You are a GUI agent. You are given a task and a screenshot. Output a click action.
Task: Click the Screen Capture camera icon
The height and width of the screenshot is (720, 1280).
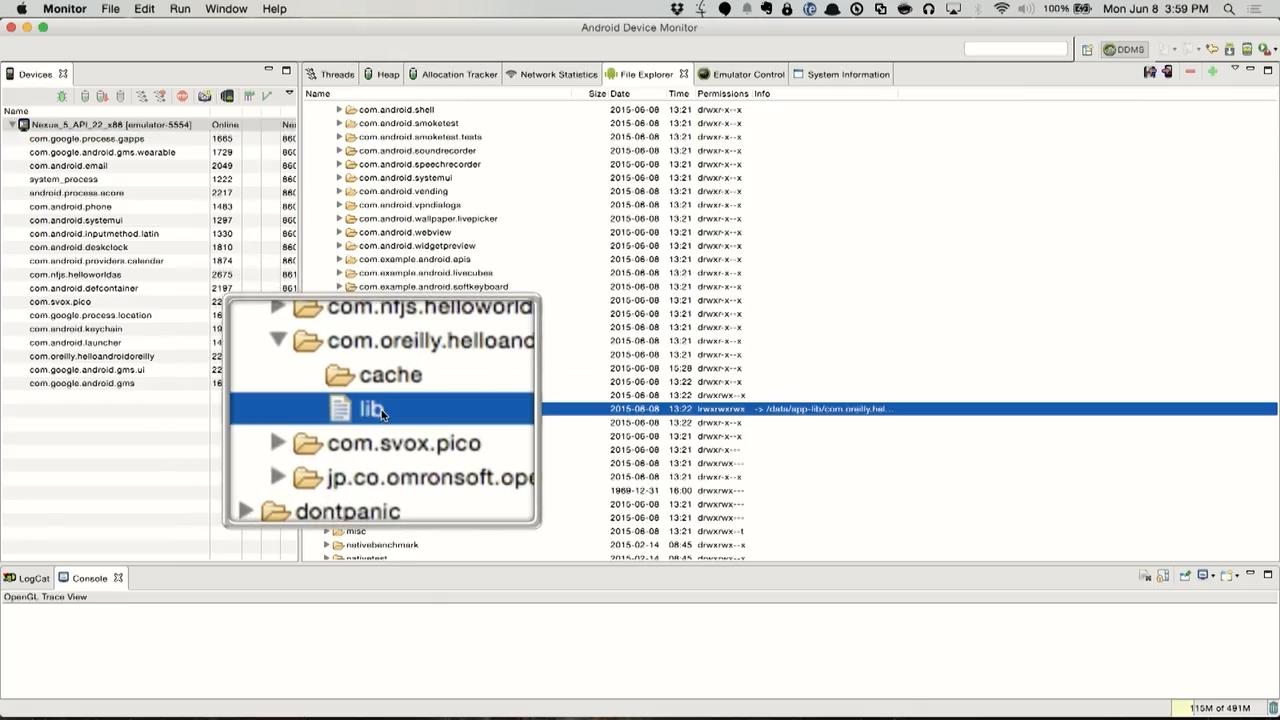[x=204, y=96]
